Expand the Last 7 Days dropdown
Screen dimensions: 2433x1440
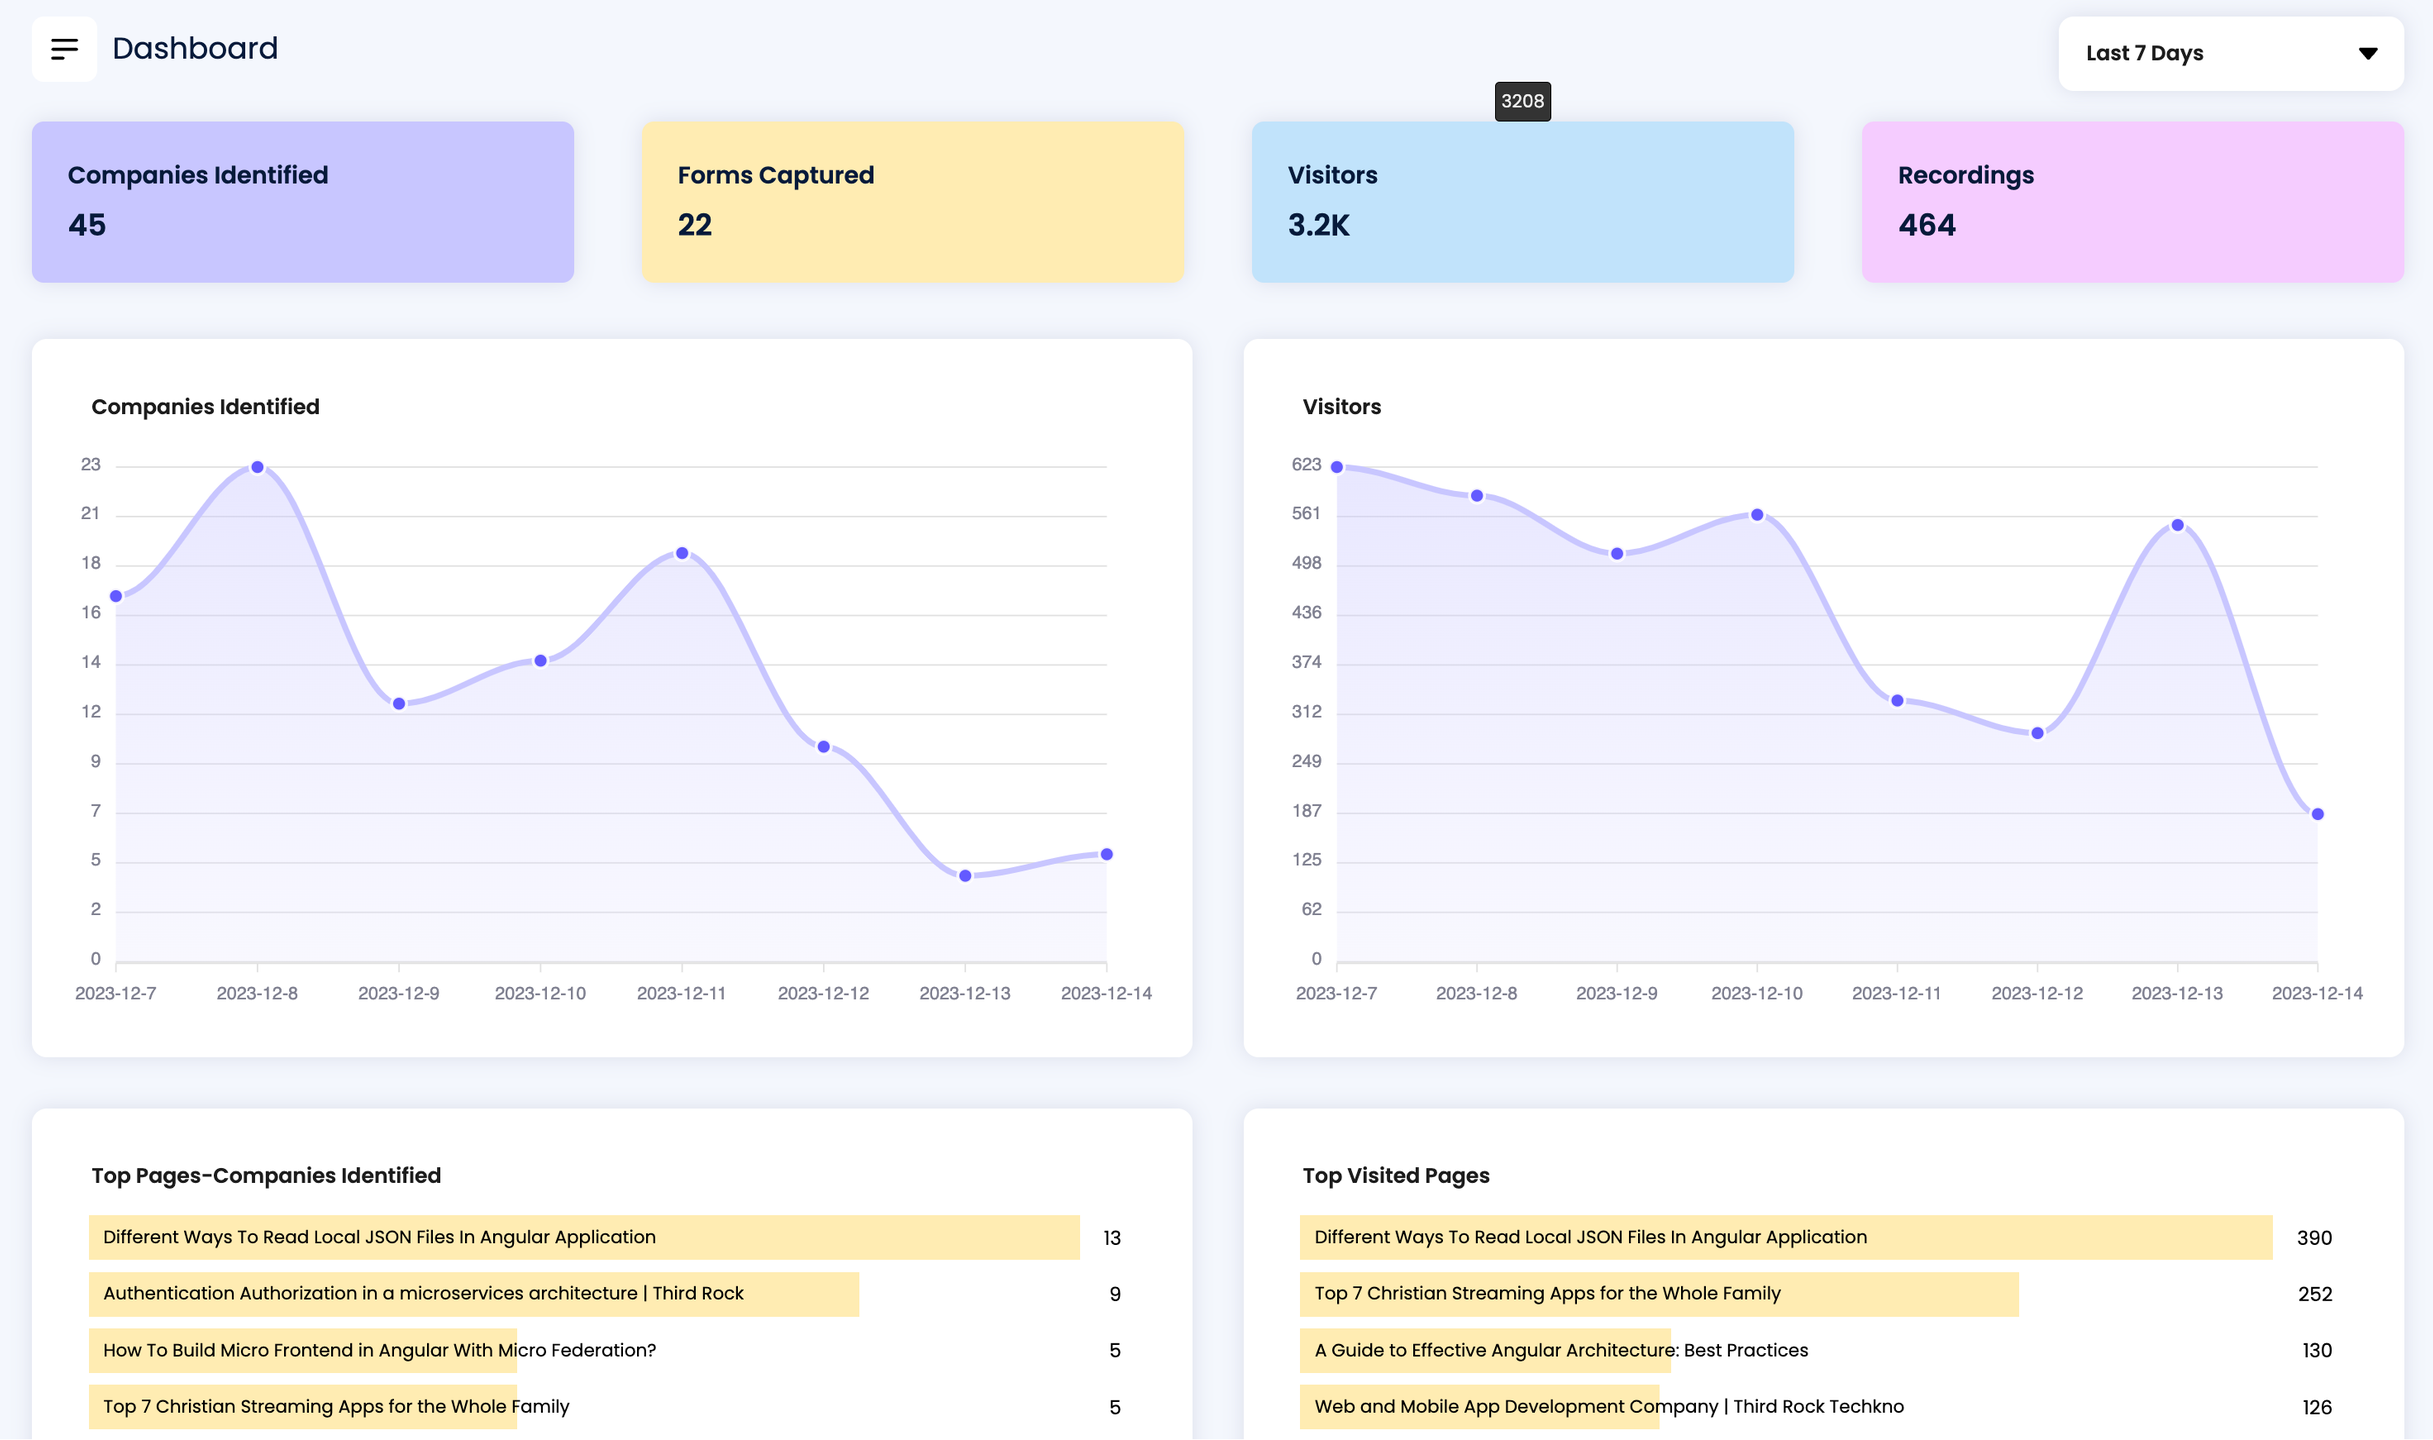2229,53
